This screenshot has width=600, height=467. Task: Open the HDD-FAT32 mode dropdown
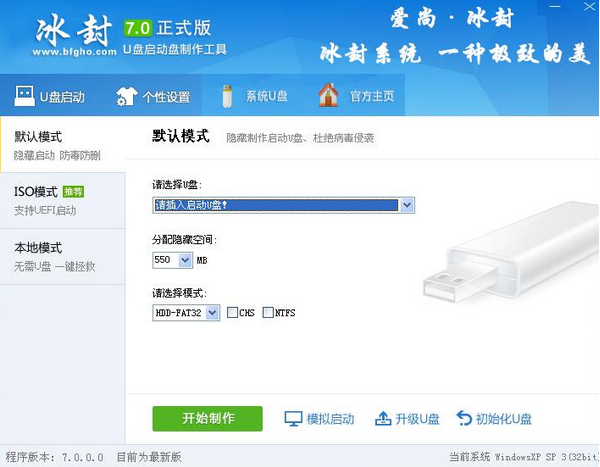click(212, 313)
